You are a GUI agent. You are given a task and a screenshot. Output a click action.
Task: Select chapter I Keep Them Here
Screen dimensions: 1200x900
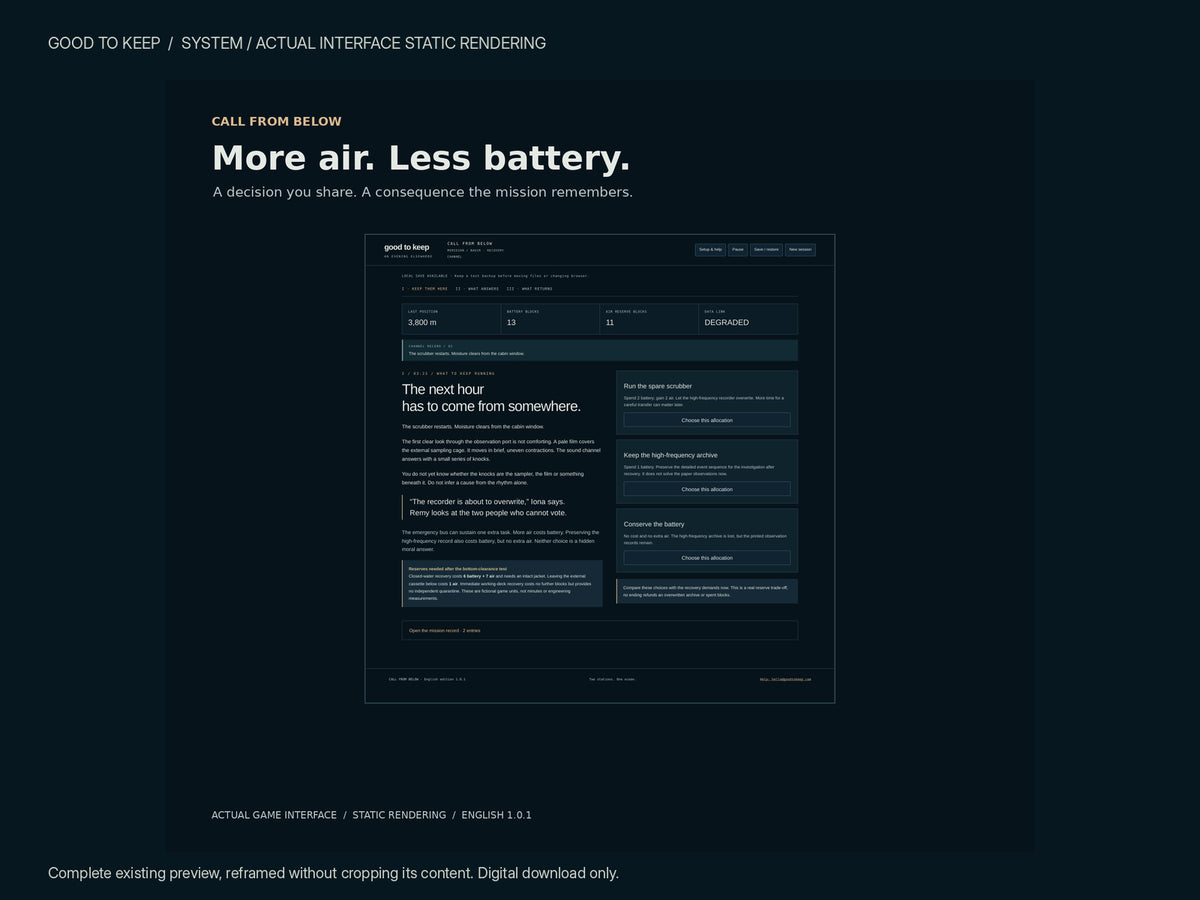click(x=425, y=289)
